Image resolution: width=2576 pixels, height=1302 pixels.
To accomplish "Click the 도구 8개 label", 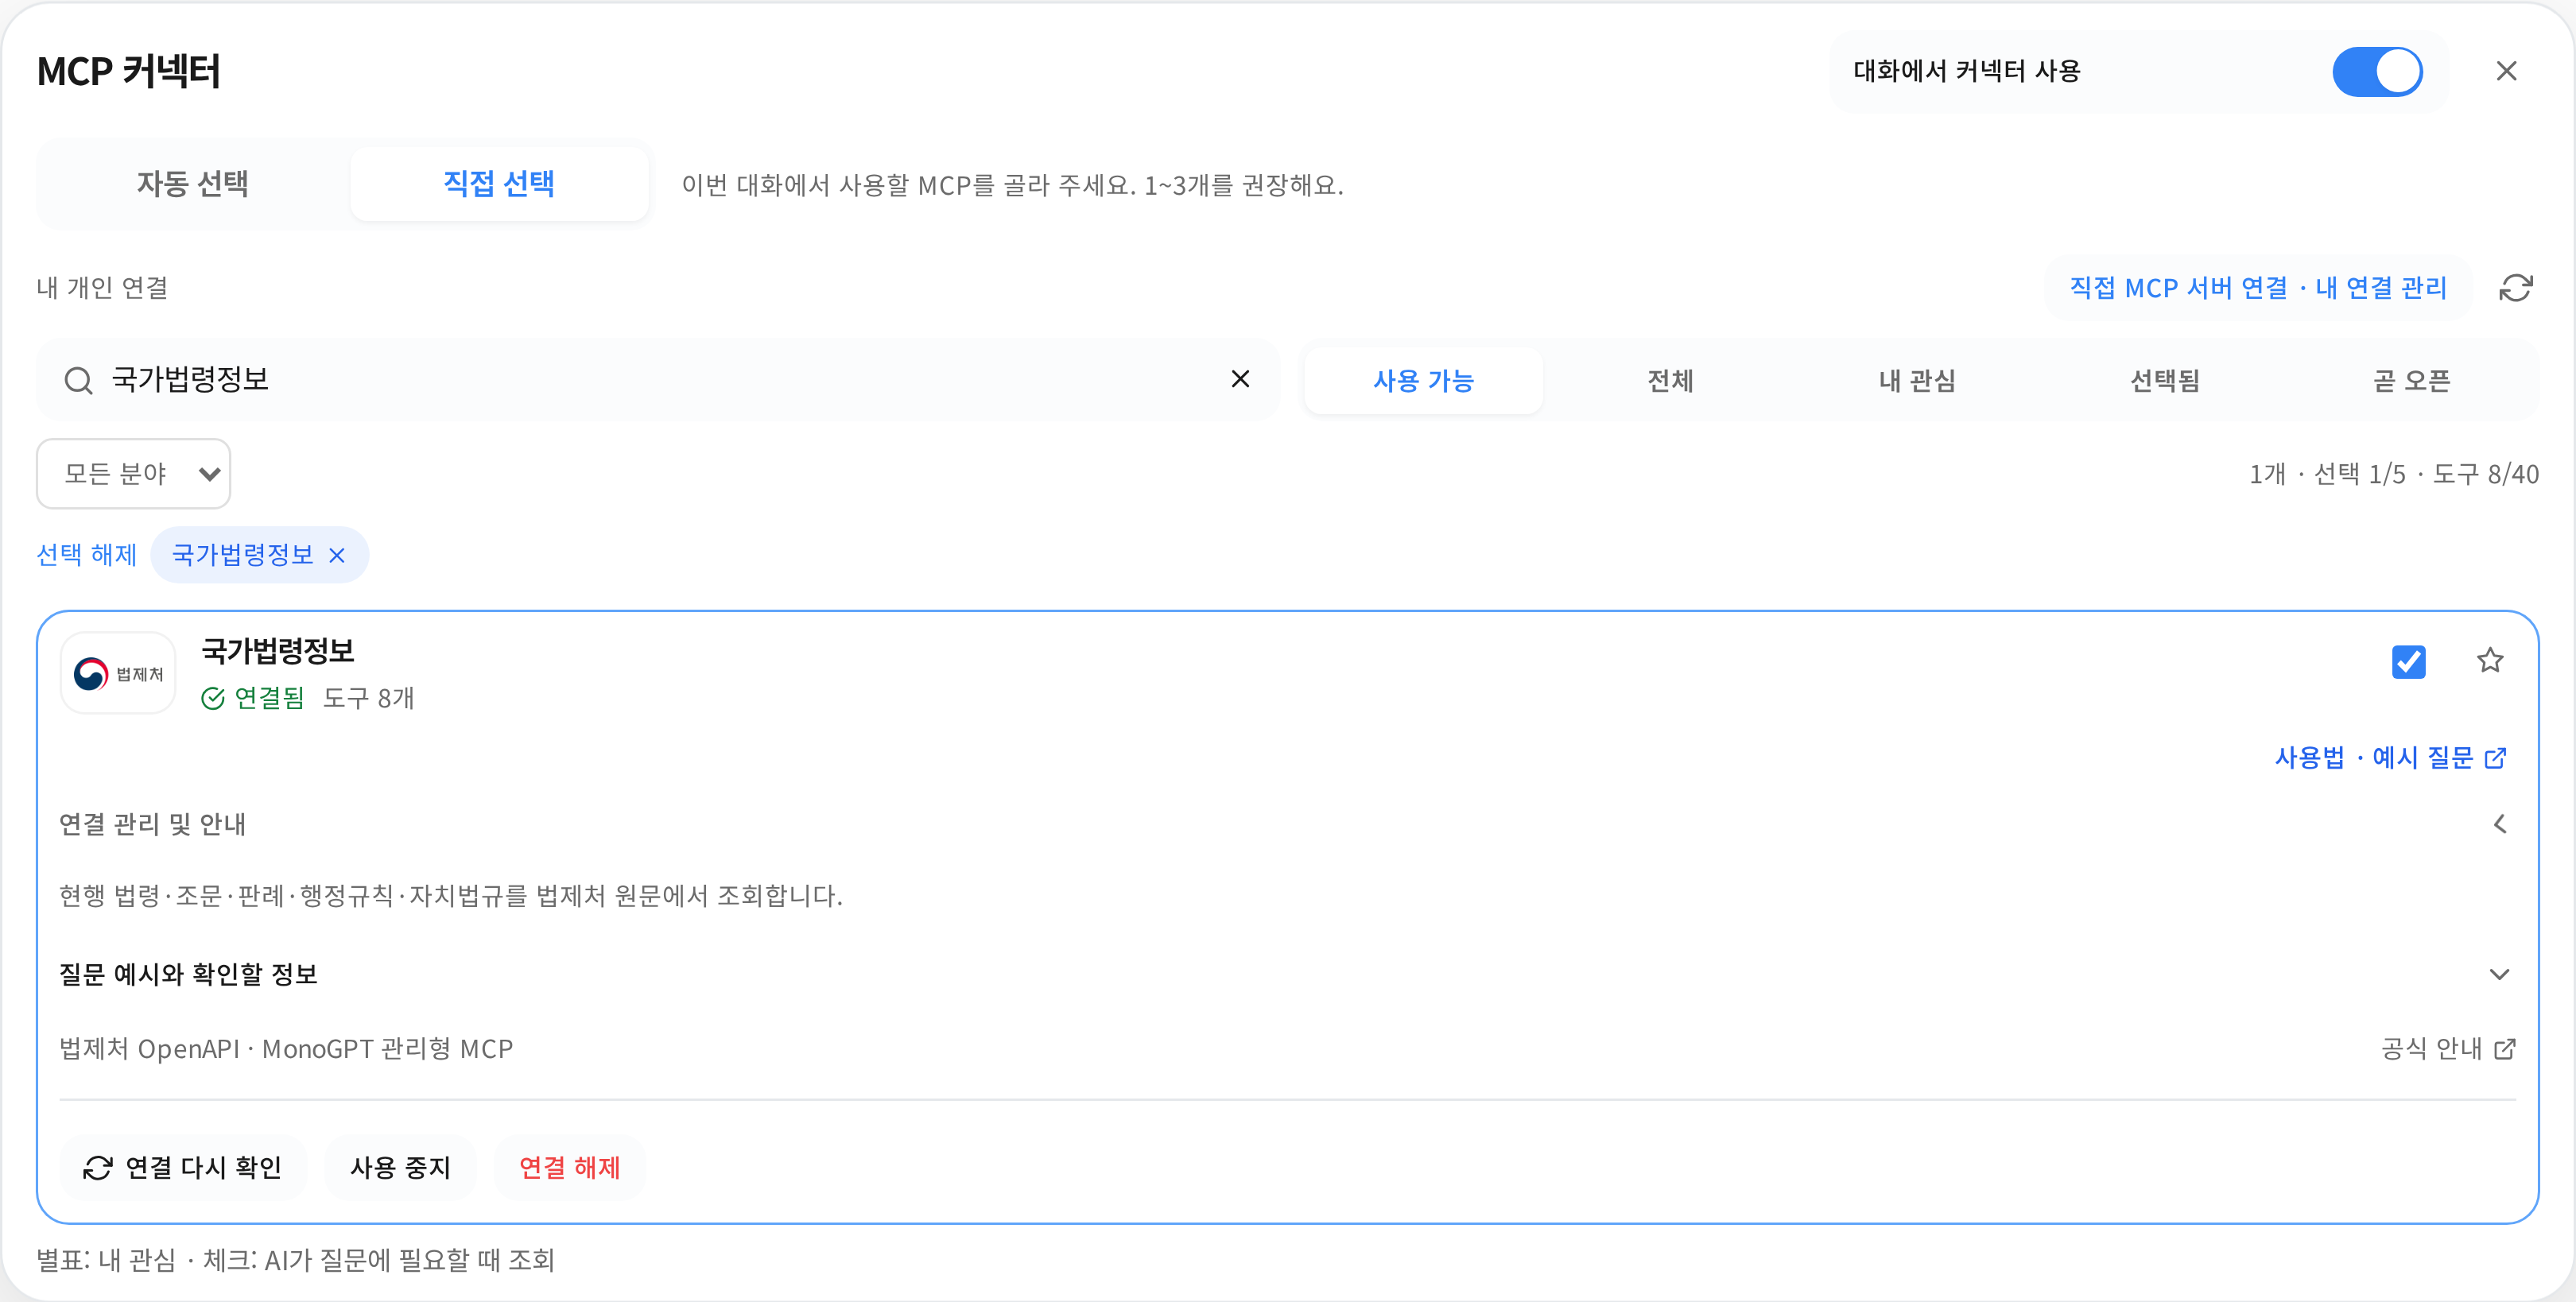I will (369, 698).
